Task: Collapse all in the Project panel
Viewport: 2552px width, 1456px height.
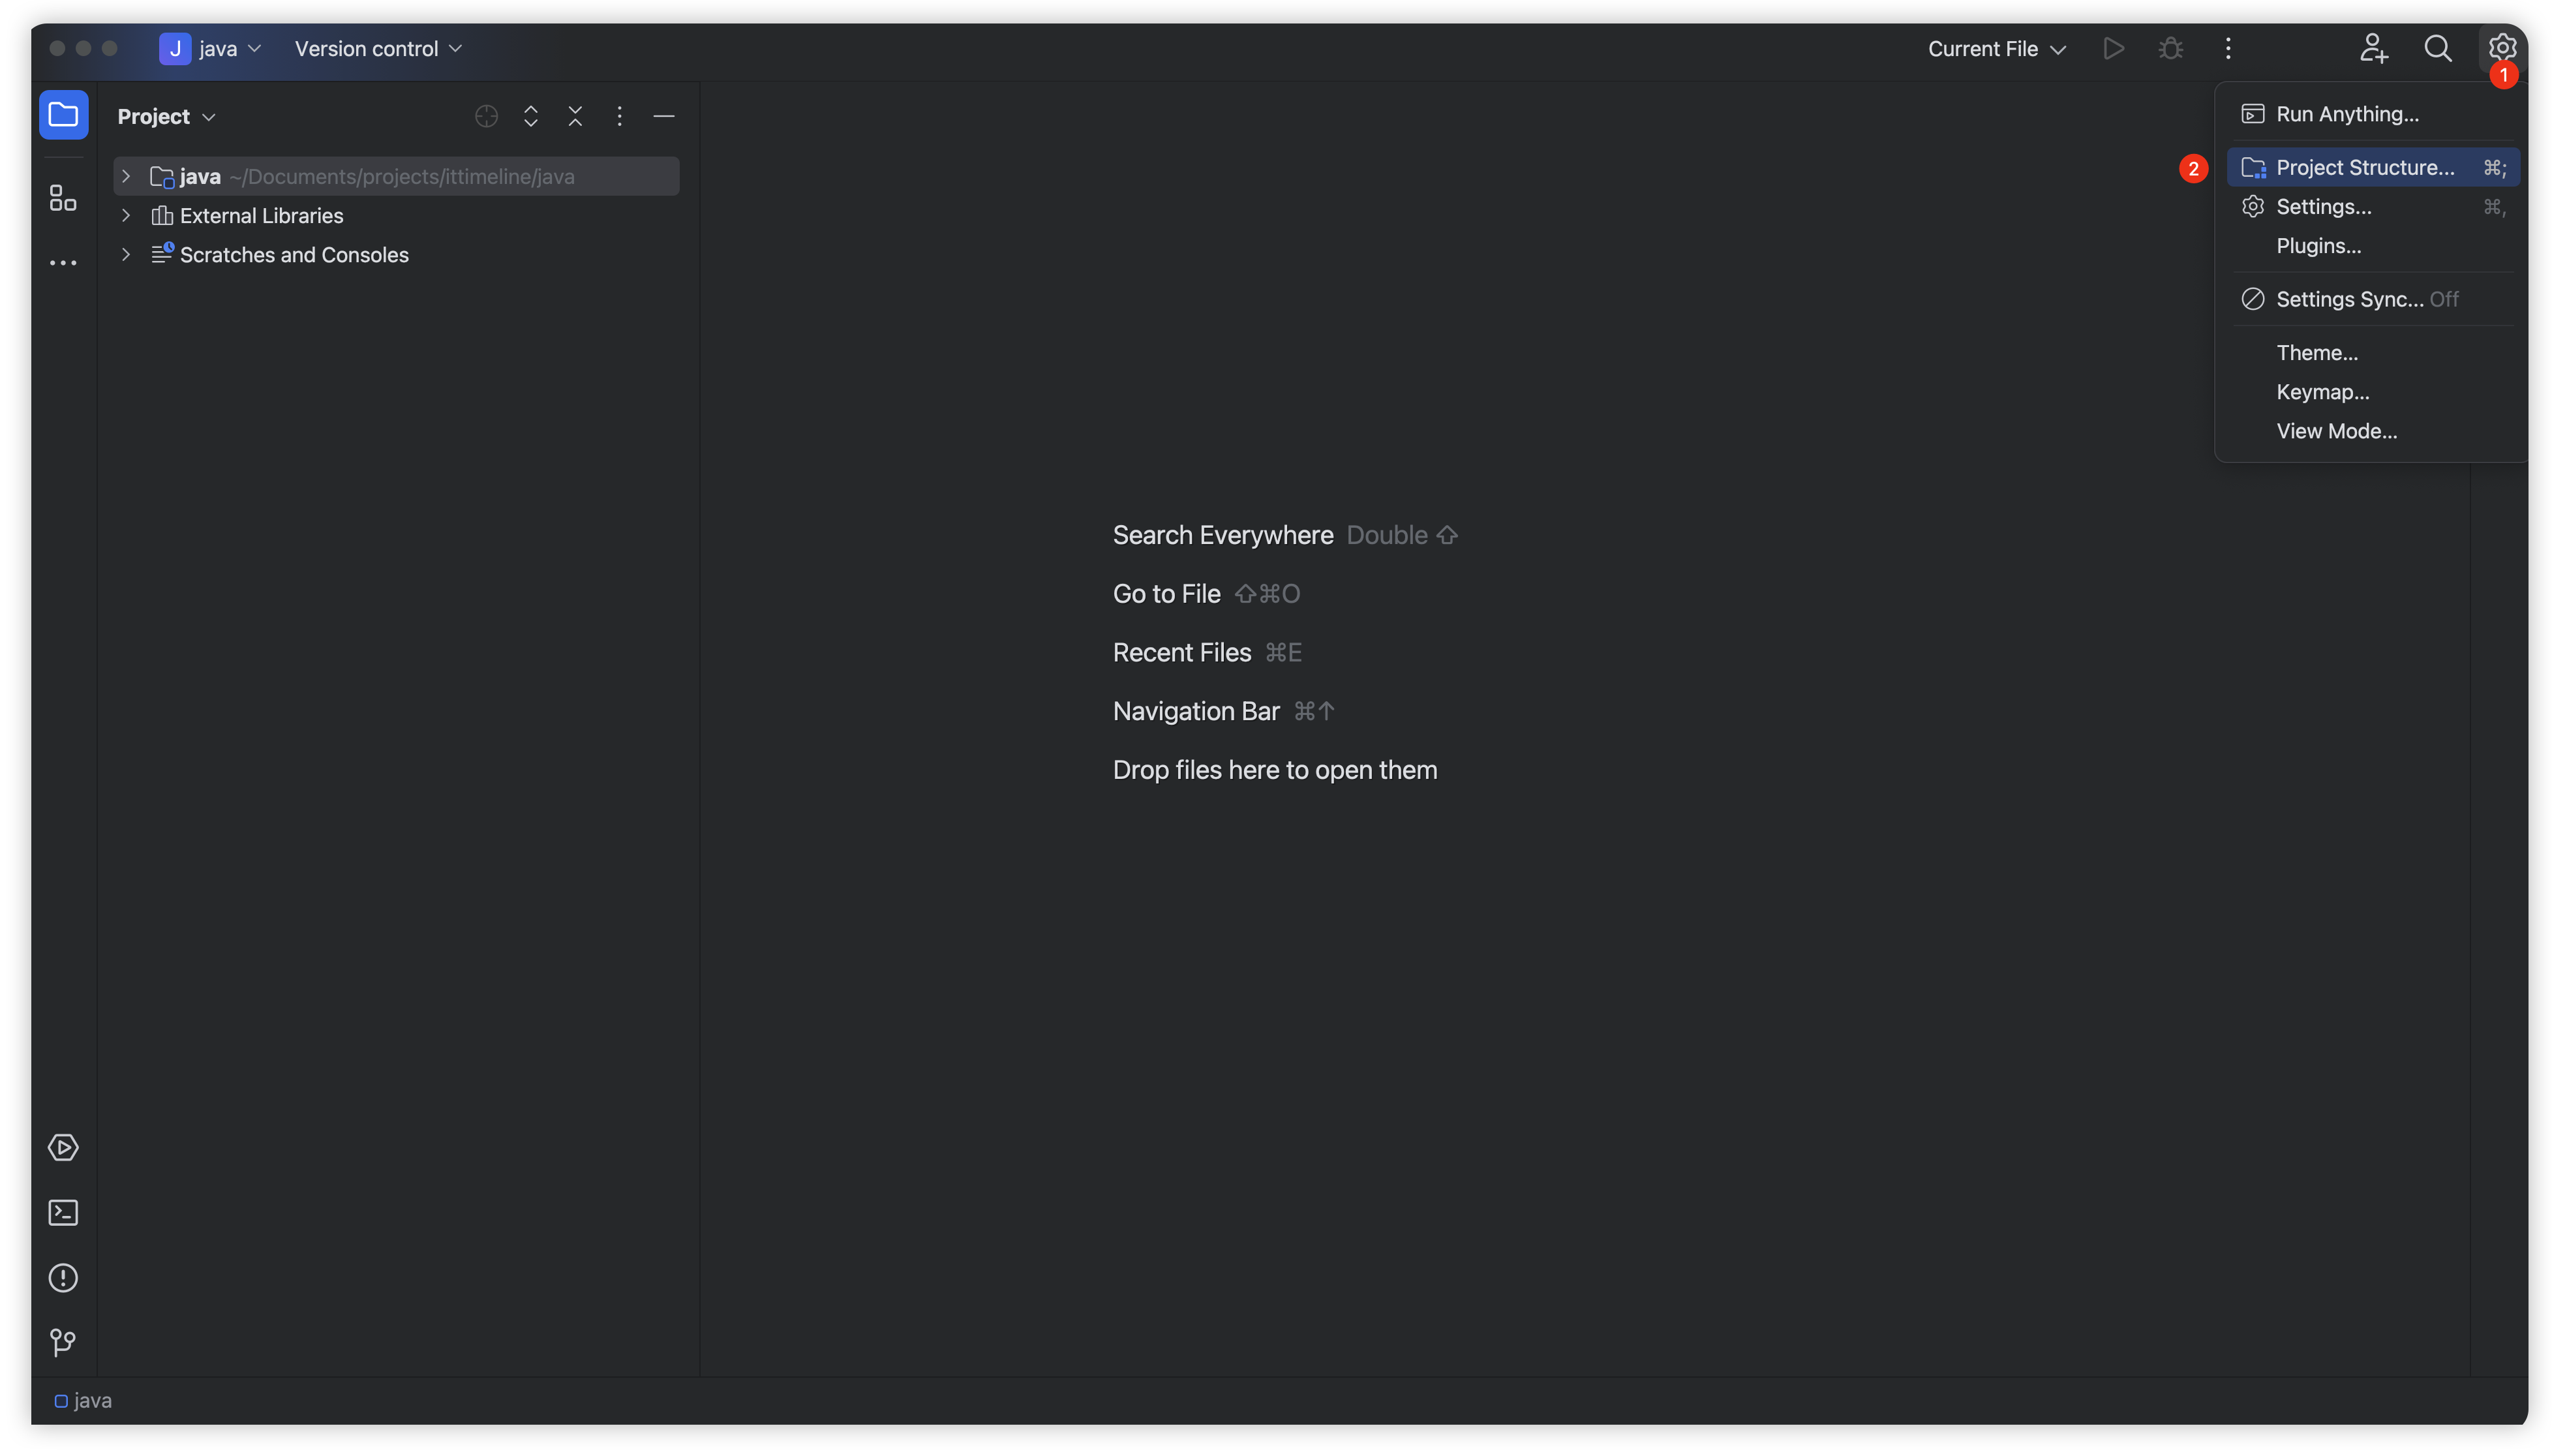Action: 575,117
